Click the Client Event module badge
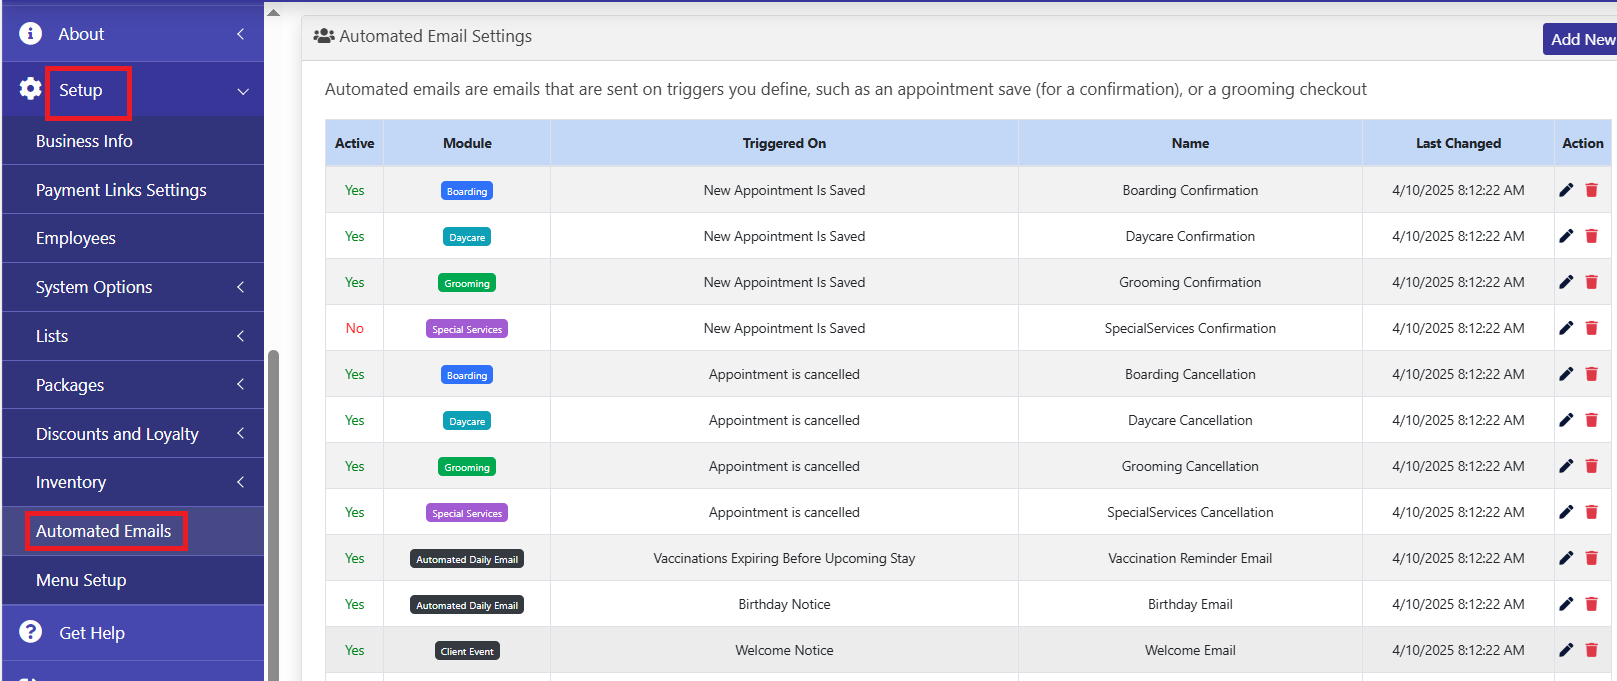Screen dimensions: 1617x681 coord(467,651)
